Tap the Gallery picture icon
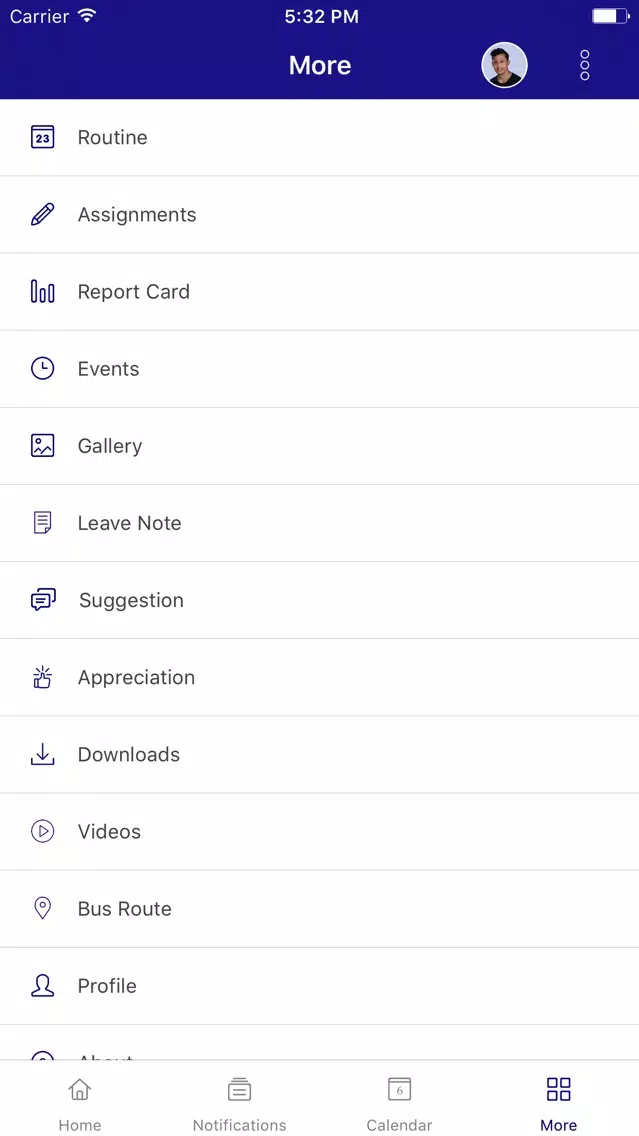Viewport: 639px width, 1136px height. coord(42,445)
